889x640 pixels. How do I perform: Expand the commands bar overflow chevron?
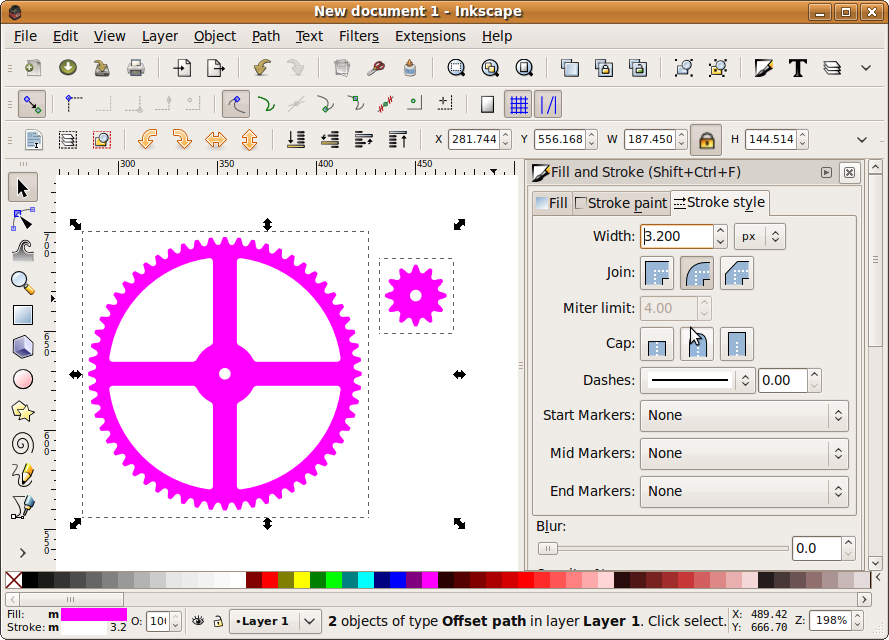[x=866, y=68]
